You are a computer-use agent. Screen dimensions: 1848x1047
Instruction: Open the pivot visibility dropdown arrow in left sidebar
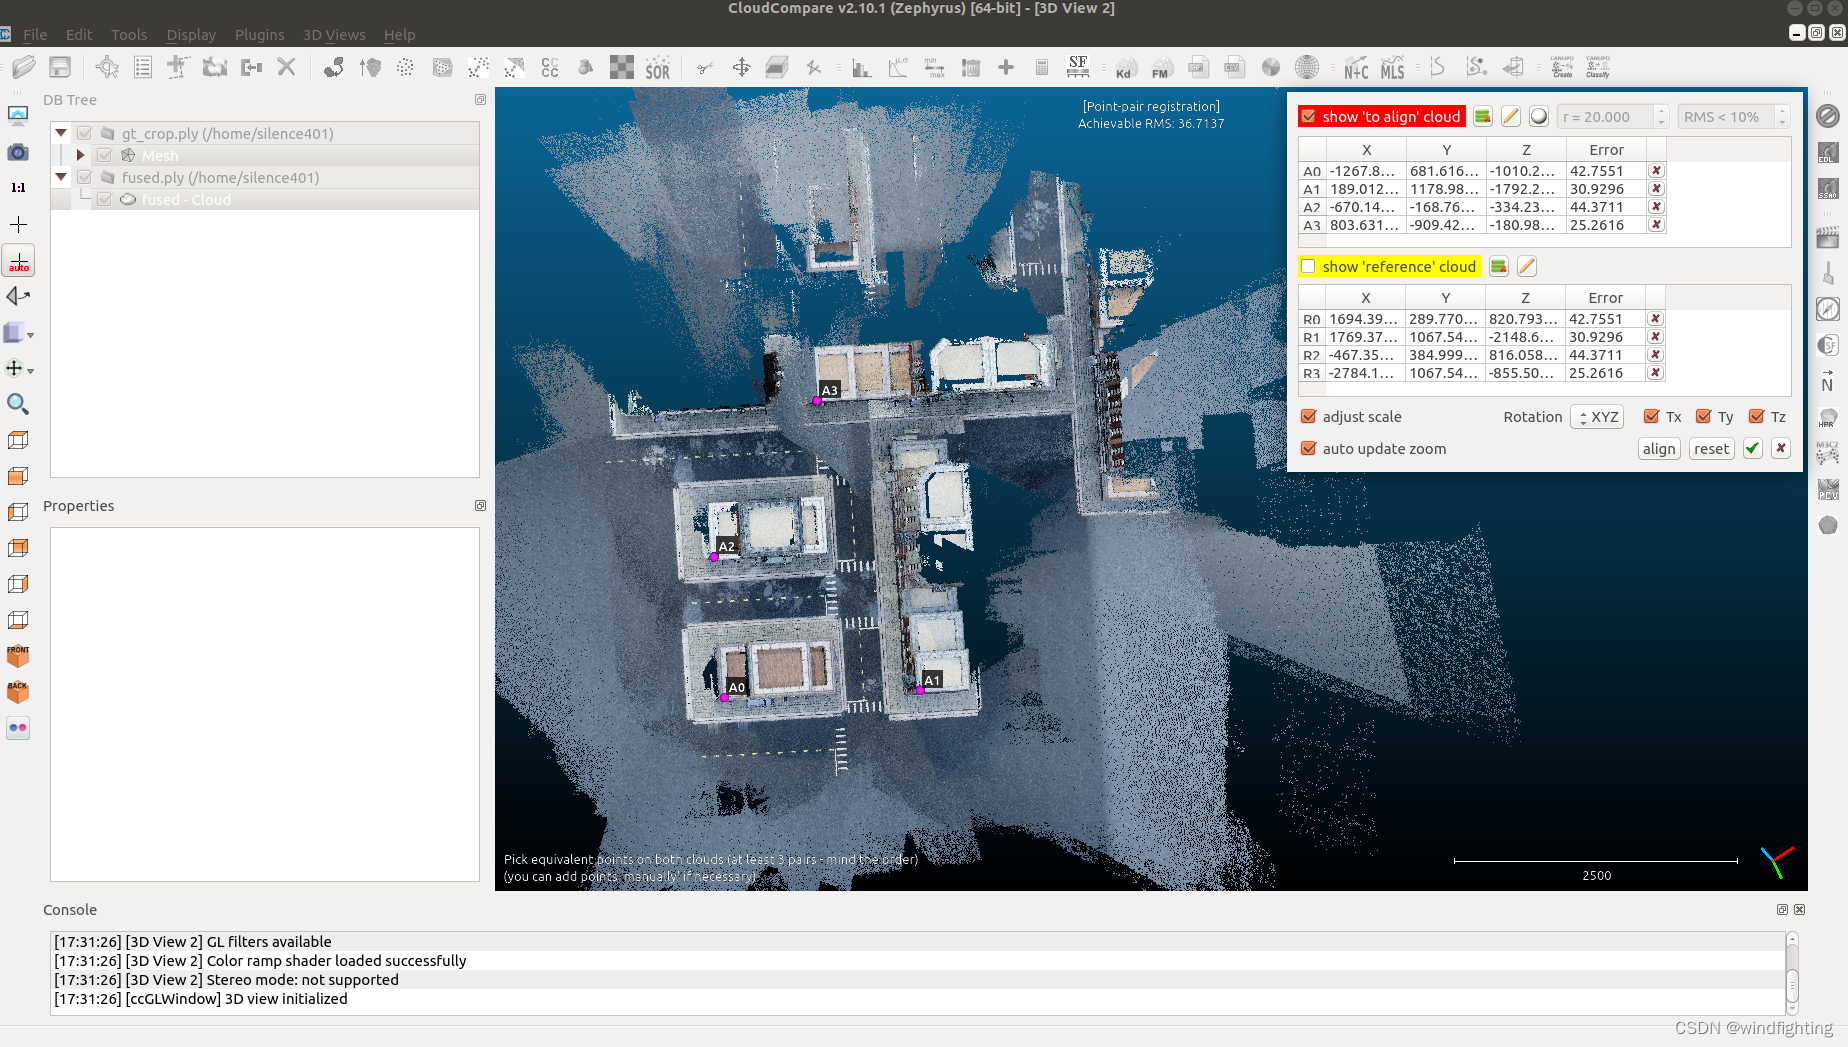(31, 371)
